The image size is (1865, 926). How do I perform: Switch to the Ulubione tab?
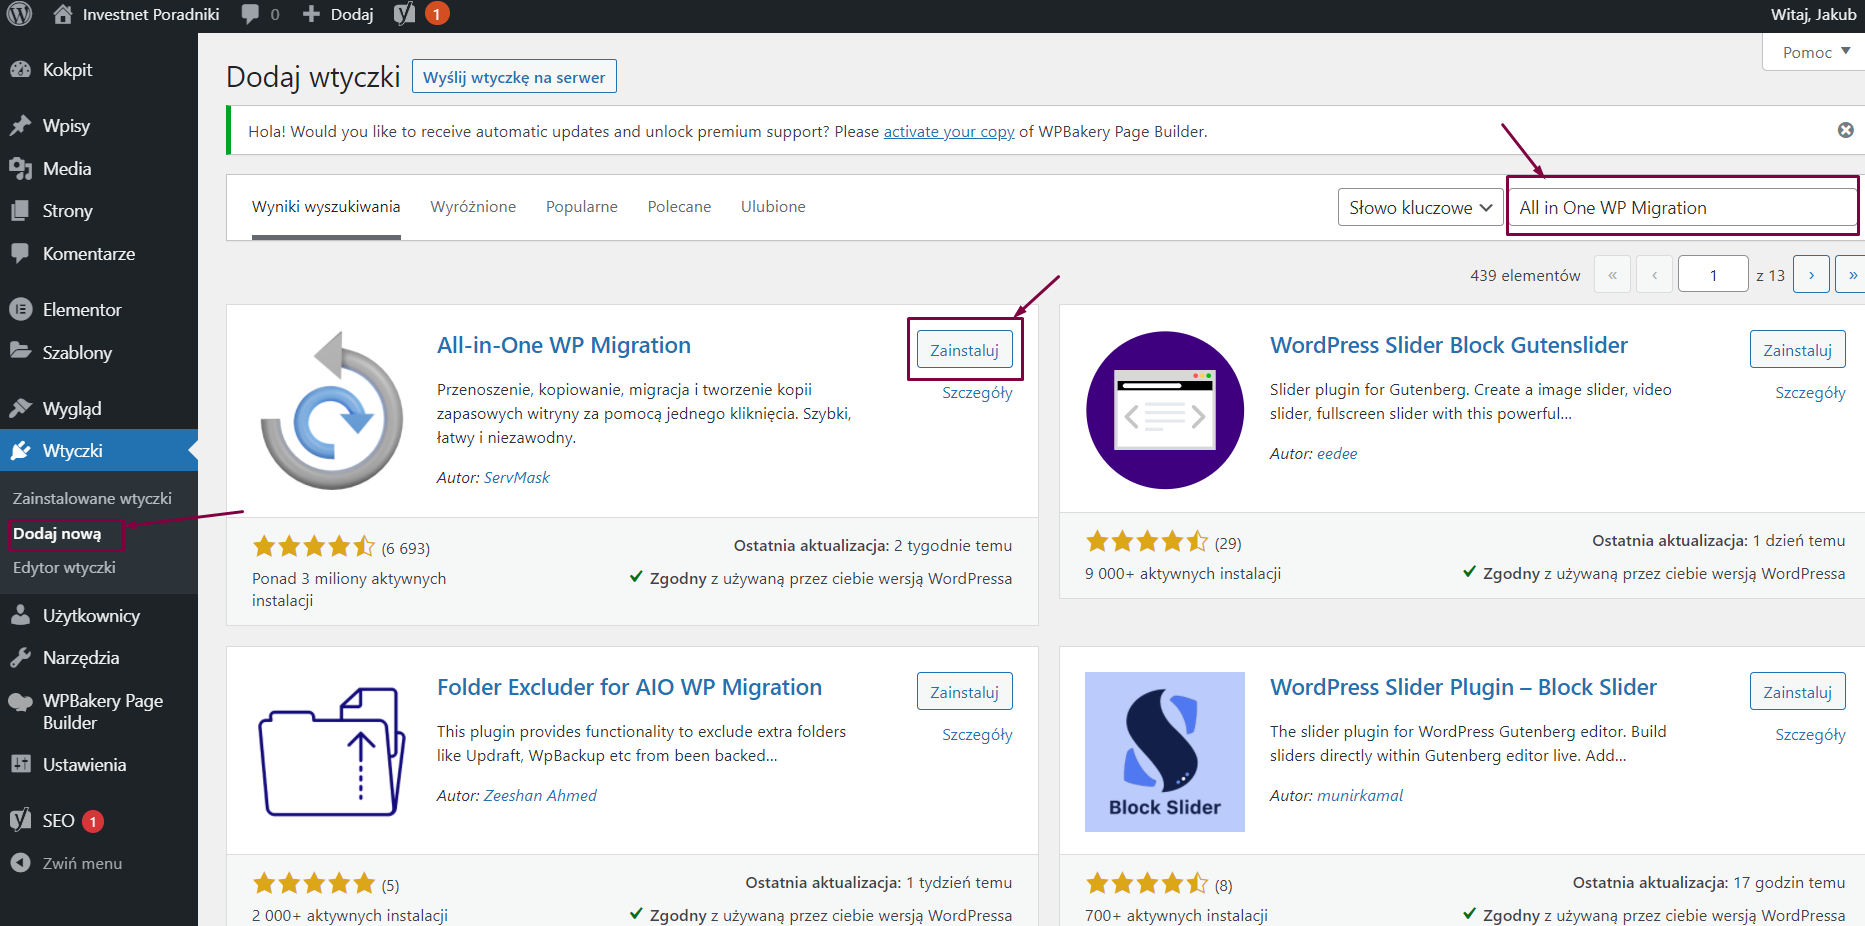point(772,207)
